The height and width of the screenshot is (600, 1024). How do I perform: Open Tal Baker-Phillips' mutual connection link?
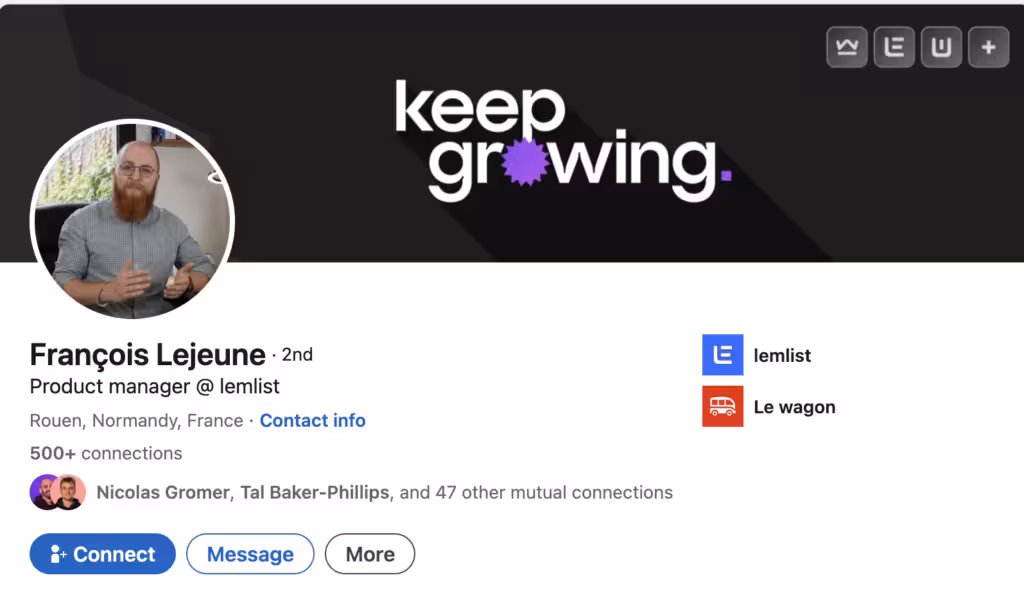315,492
